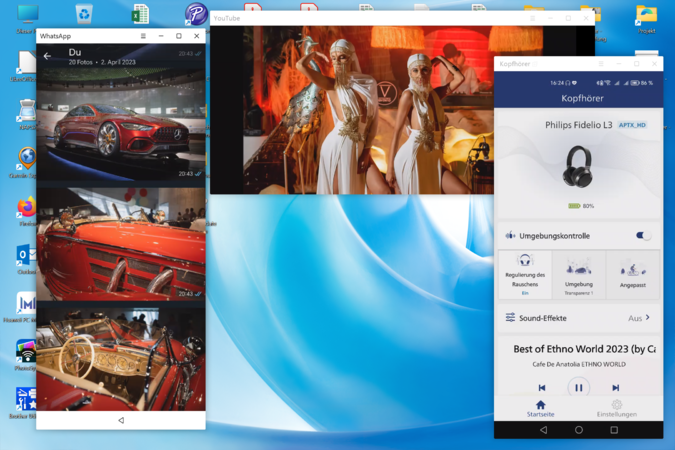The width and height of the screenshot is (675, 450).
Task: Open the Excel file desktop icon
Action: (x=140, y=14)
